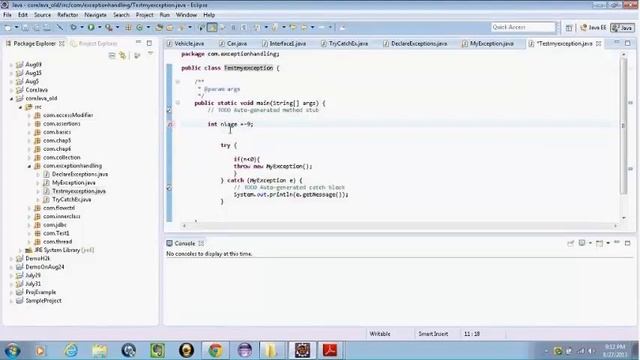Toggle Link with Editor in Package Explorer
Image resolution: width=640 pixels, height=360 pixels.
(x=122, y=55)
